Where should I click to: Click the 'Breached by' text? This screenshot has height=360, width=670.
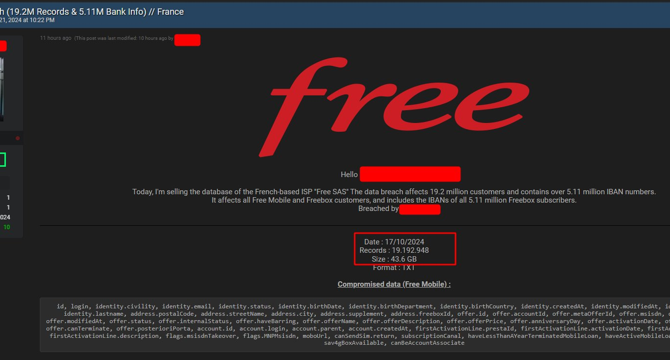[378, 209]
